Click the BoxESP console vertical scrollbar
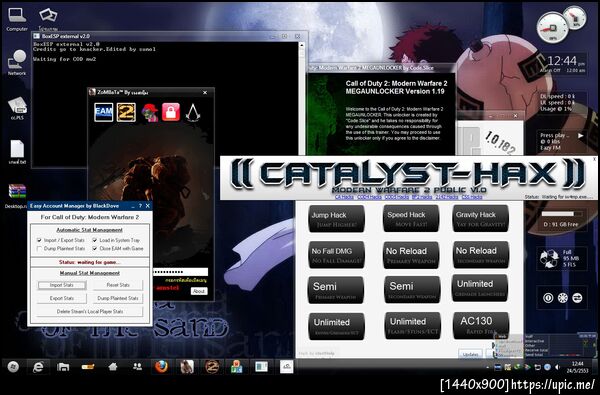 [x=302, y=100]
